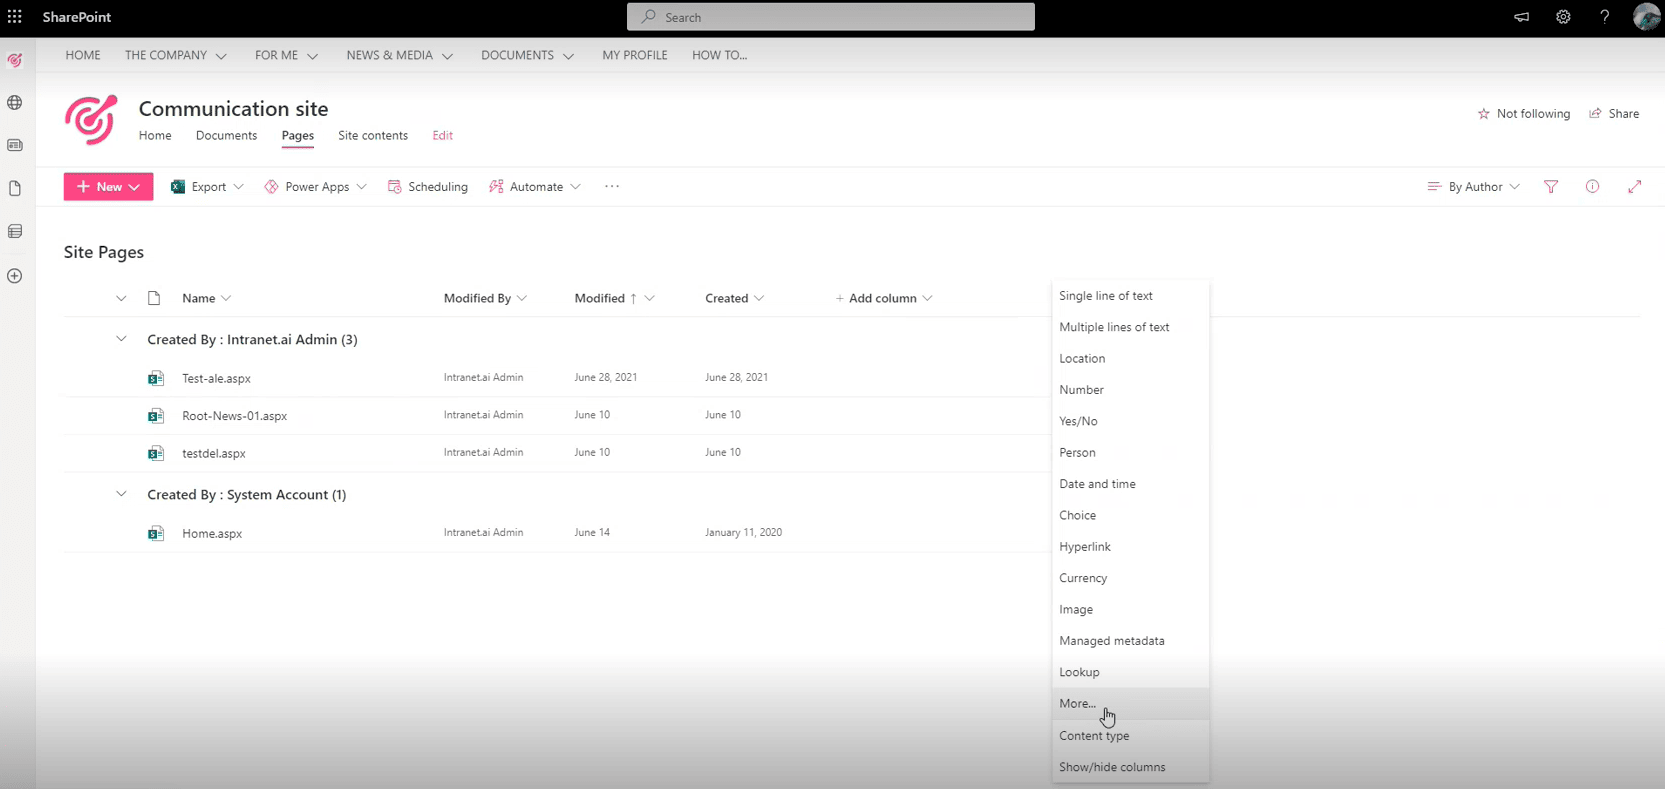Collapse the System Account group
This screenshot has height=789, width=1665.
[x=121, y=494]
